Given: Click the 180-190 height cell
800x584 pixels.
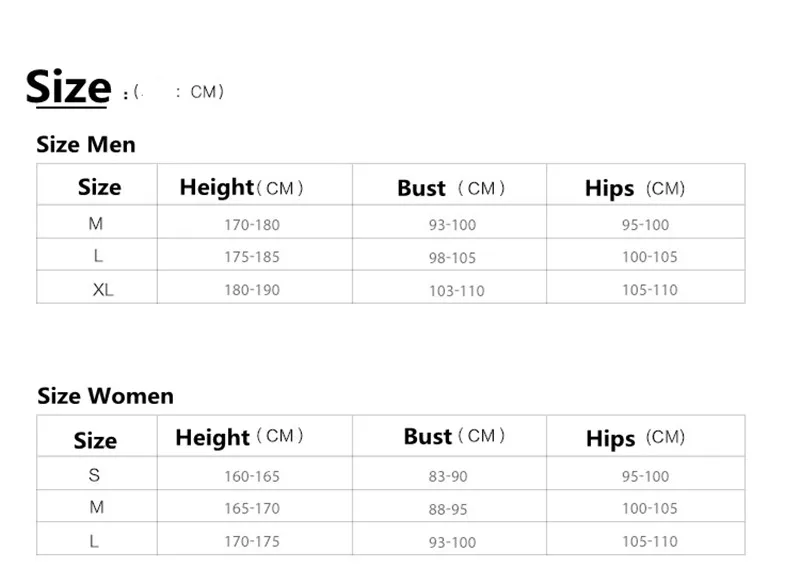Looking at the screenshot, I should tap(251, 290).
